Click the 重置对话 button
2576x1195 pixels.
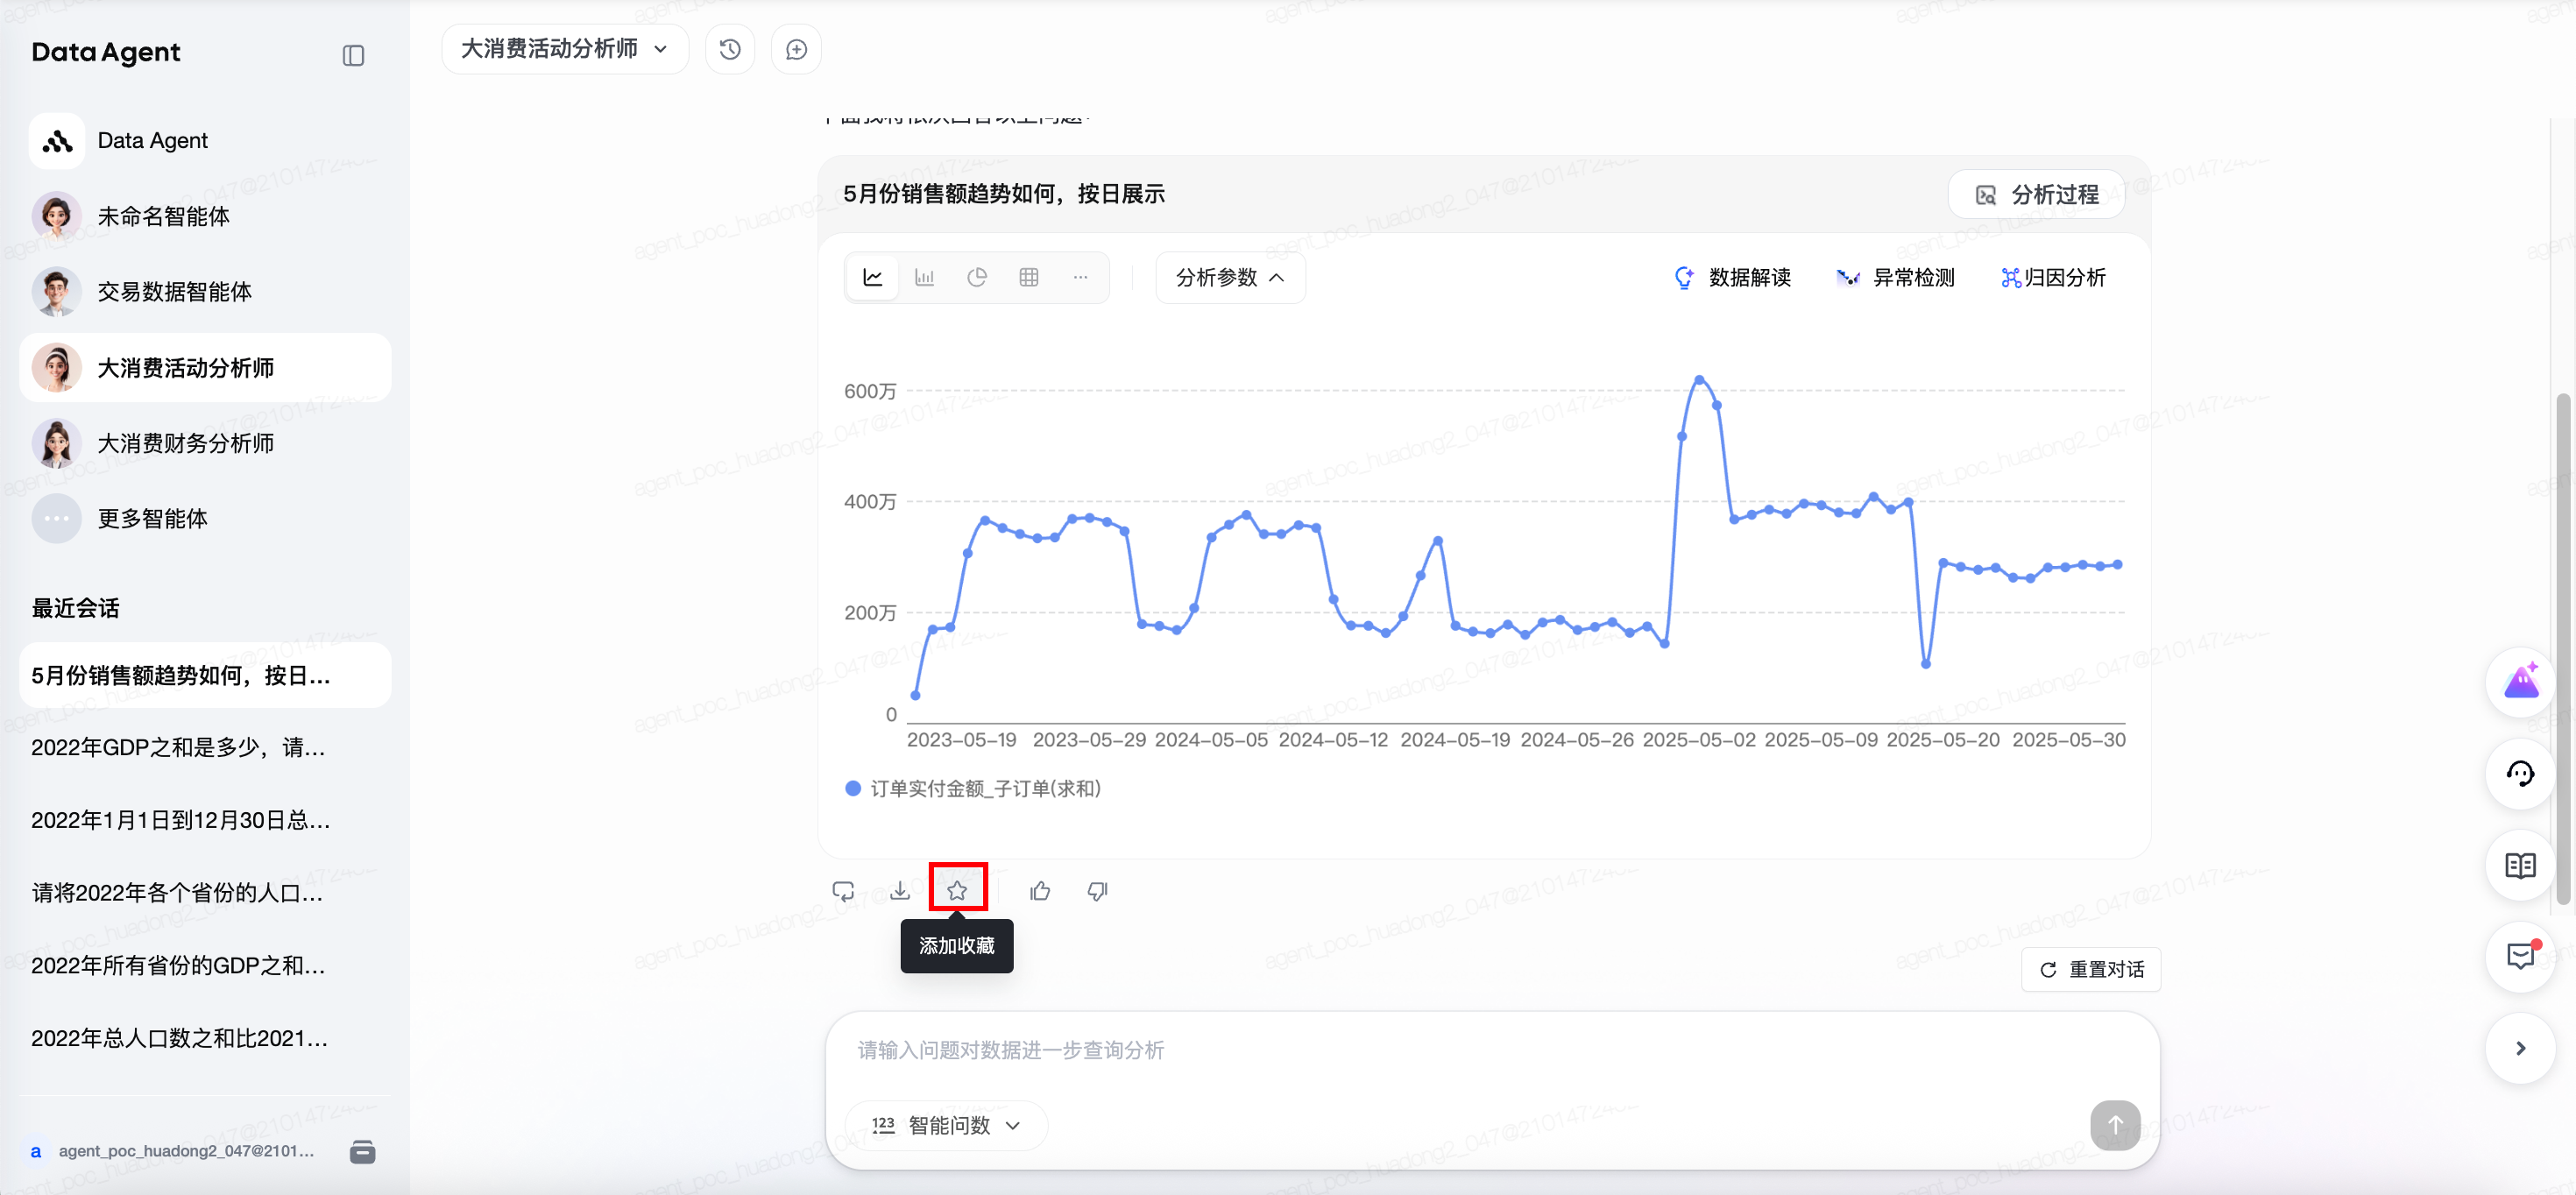[2091, 969]
